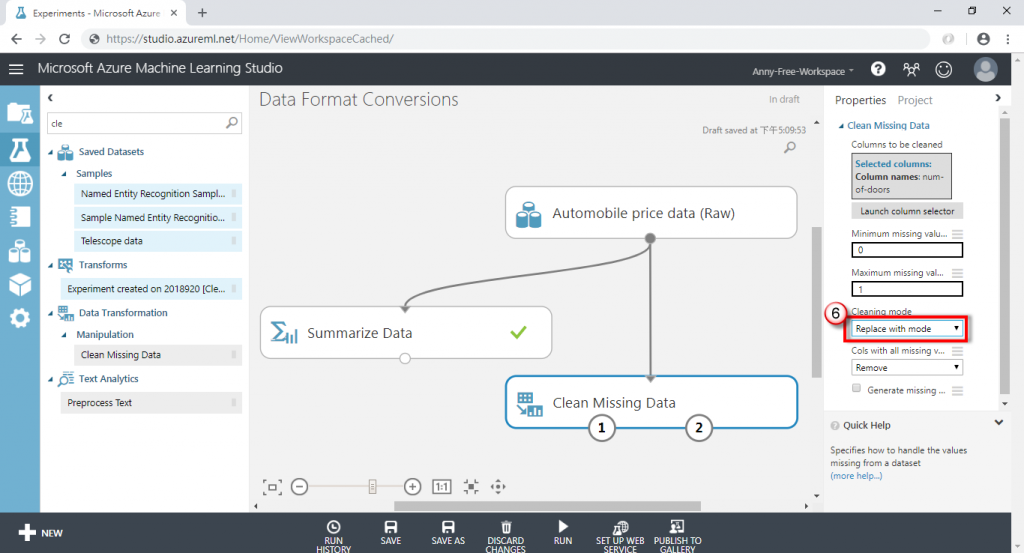Click the New plus button
1024x553 pixels.
coord(40,533)
